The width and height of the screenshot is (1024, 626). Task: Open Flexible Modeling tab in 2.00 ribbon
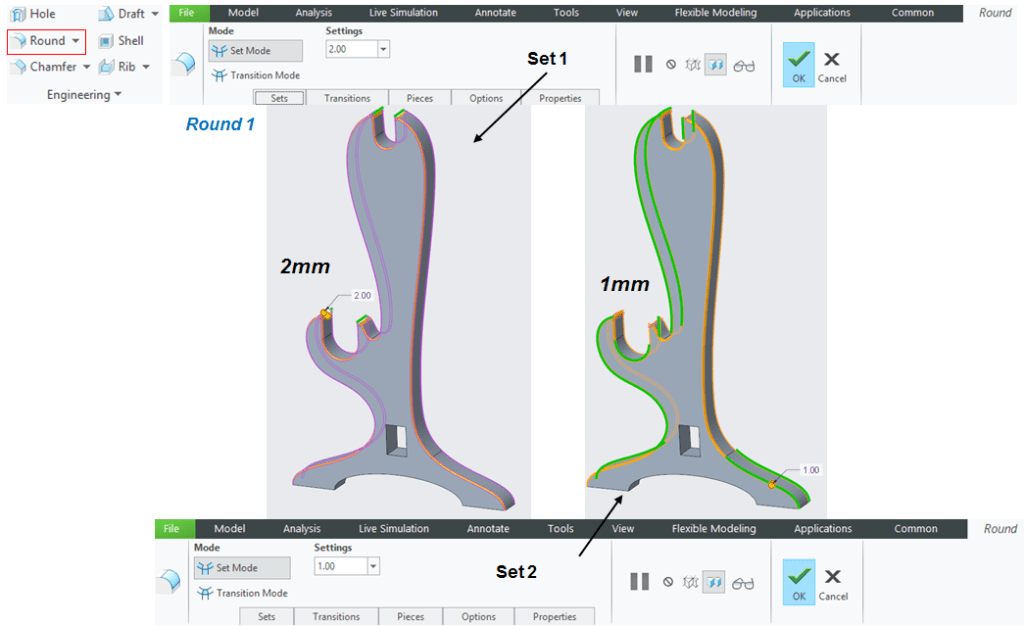[x=715, y=13]
